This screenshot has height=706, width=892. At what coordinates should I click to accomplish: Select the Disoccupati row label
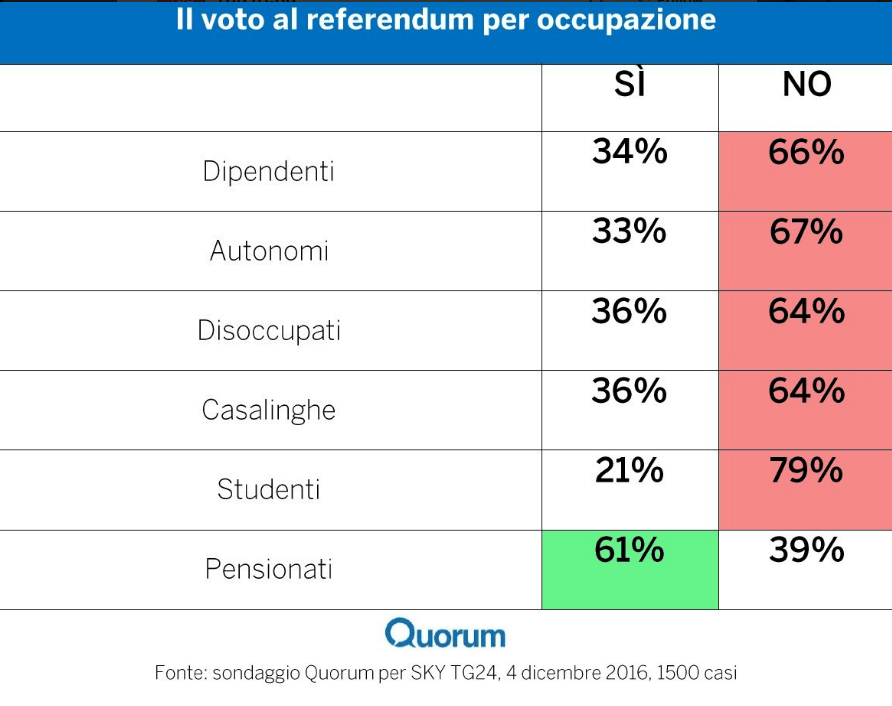[269, 331]
